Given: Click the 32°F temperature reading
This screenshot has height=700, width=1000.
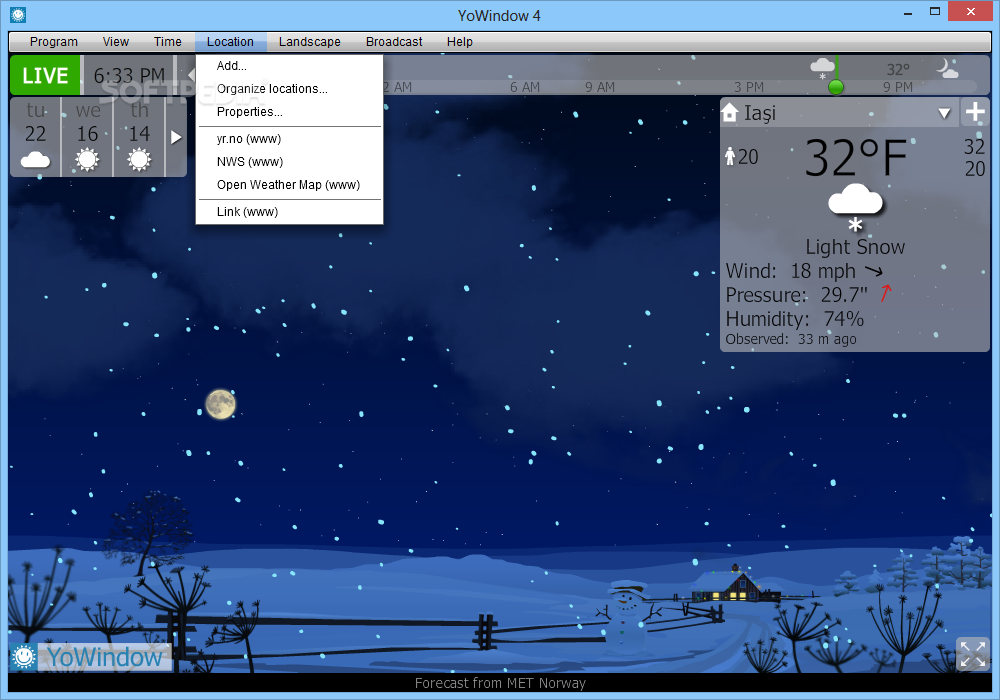Looking at the screenshot, I should point(856,157).
